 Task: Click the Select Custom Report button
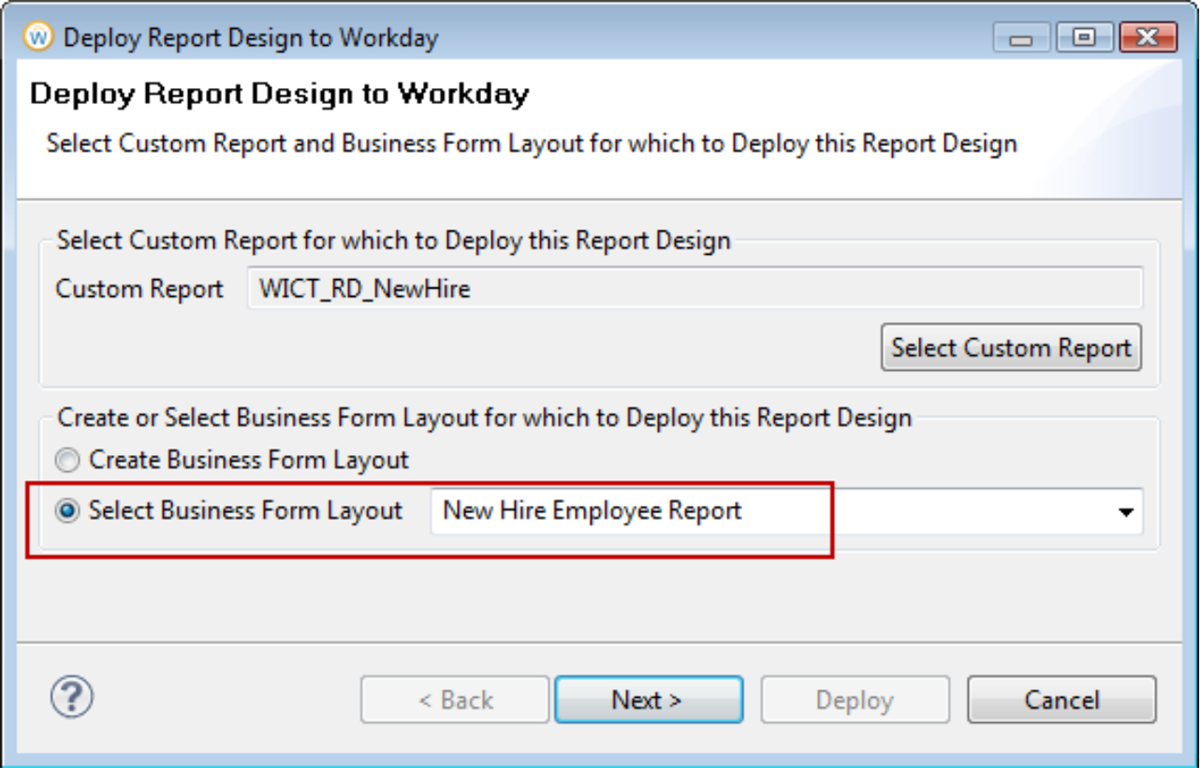coord(1011,347)
